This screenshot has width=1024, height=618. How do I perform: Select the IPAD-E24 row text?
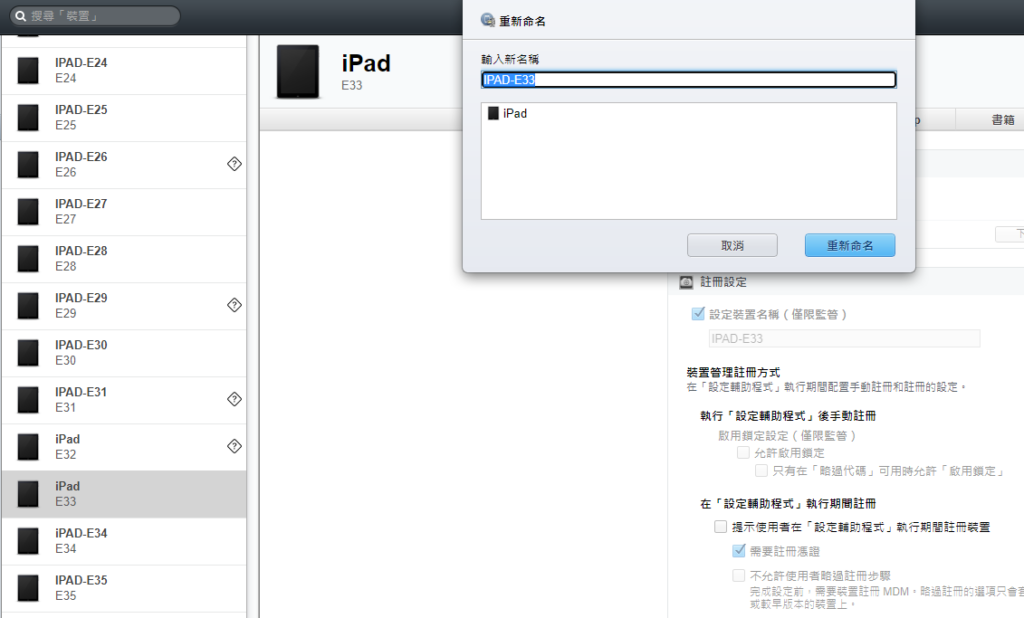coord(81,63)
